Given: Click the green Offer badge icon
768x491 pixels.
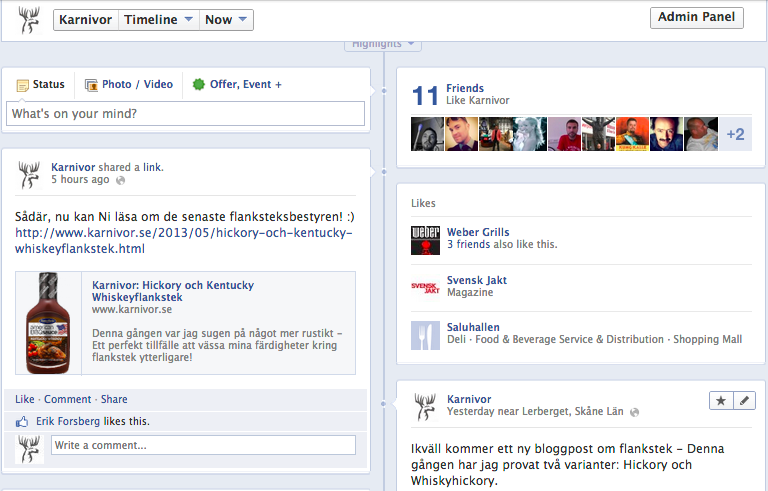Looking at the screenshot, I should [198, 84].
